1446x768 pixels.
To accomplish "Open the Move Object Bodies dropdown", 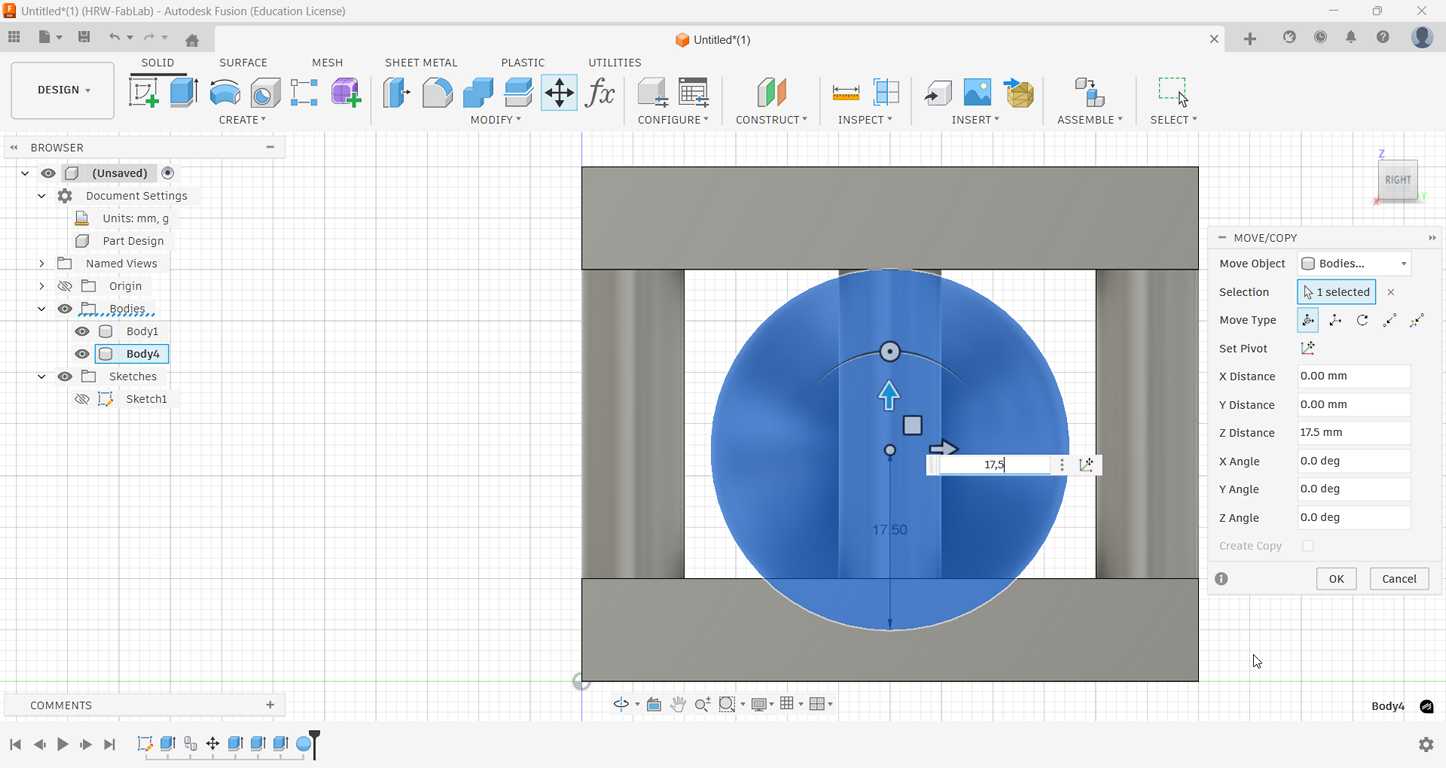I will coord(1355,264).
